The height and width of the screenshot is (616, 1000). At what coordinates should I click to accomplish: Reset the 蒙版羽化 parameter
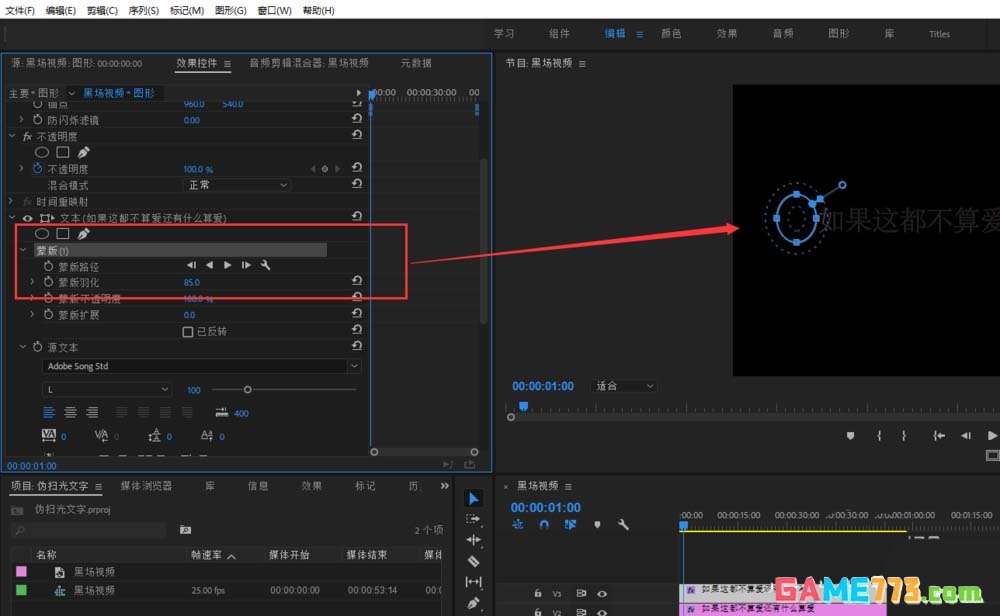[x=357, y=281]
